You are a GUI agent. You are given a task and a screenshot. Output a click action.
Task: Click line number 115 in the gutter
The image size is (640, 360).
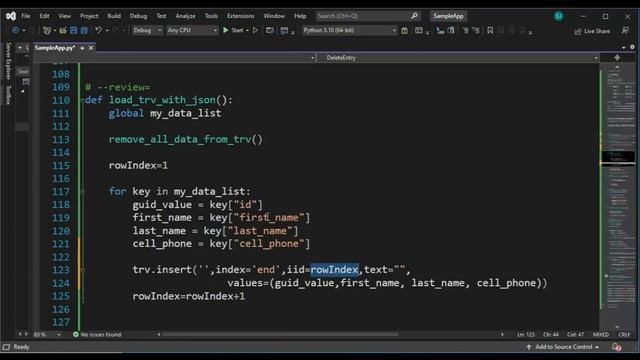coord(61,166)
